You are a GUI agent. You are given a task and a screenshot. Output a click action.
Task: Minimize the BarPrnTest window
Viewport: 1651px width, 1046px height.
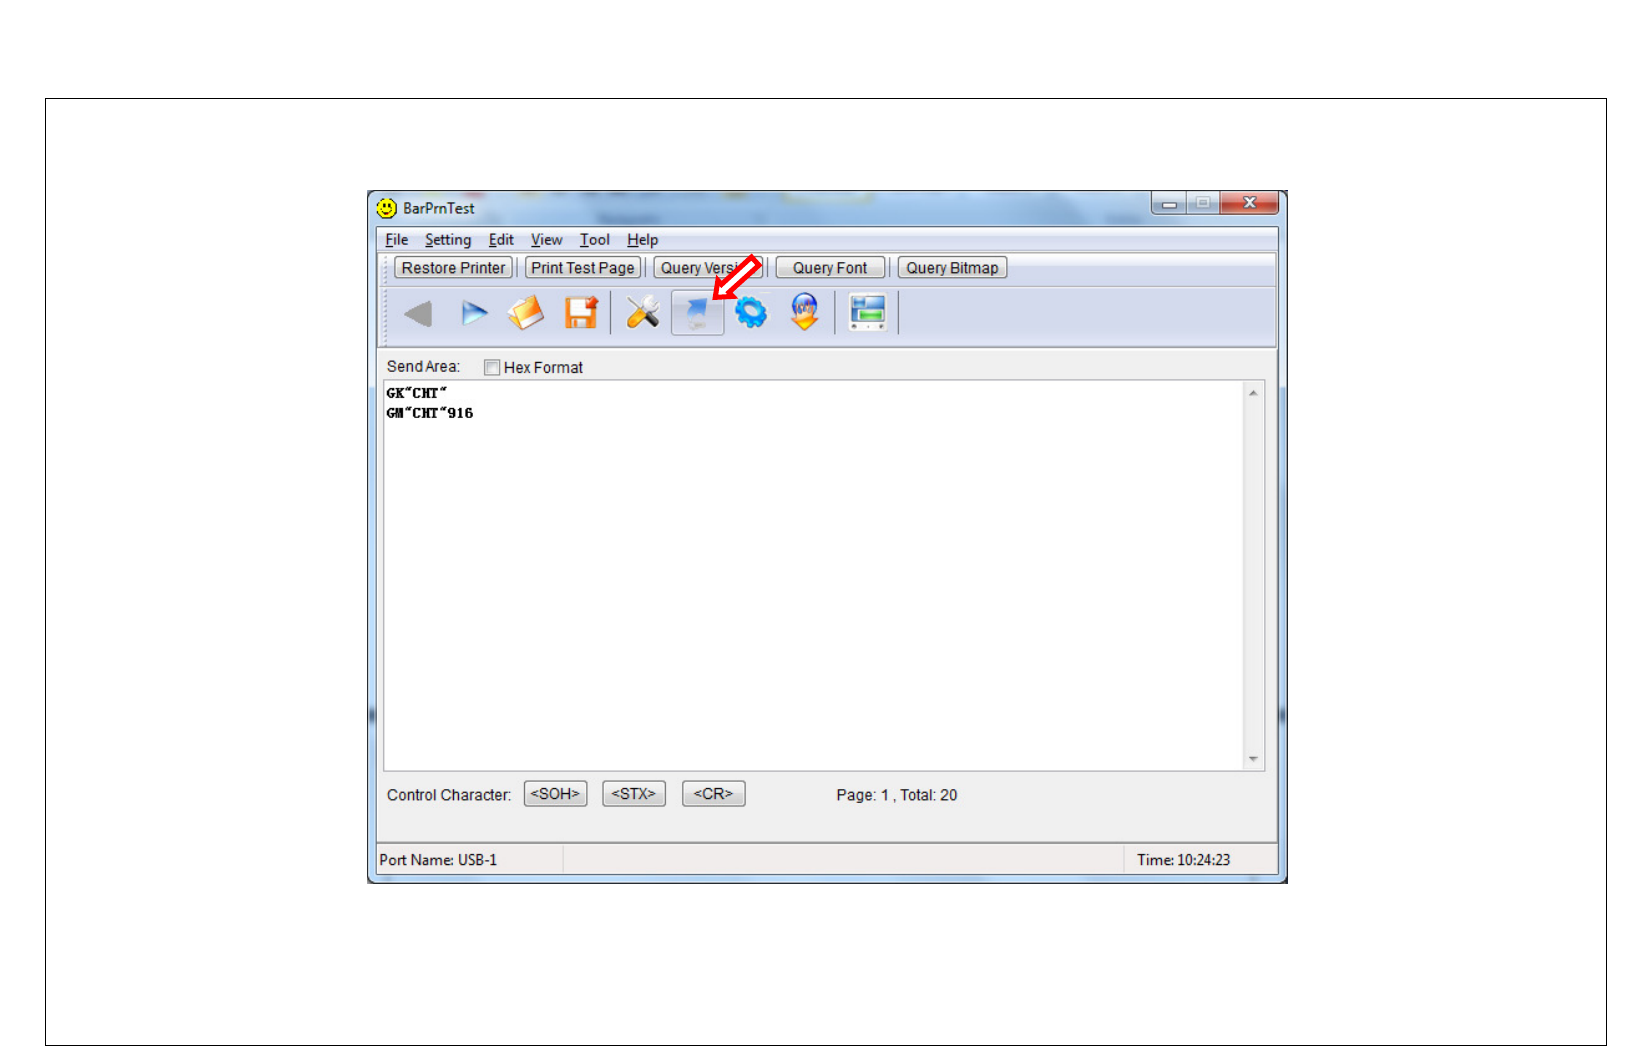pyautogui.click(x=1169, y=203)
